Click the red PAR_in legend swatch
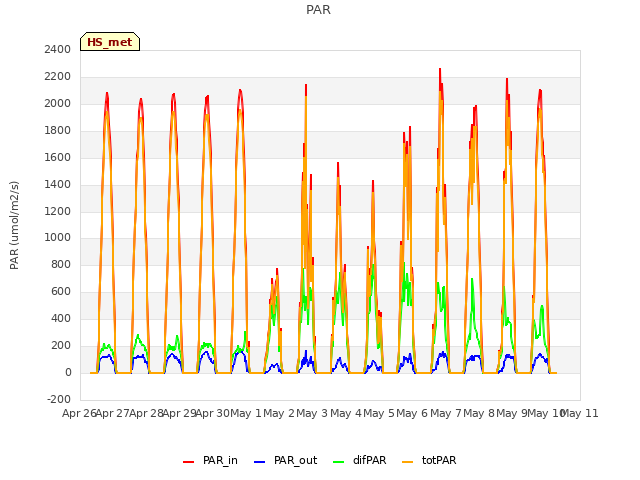The height and width of the screenshot is (480, 640). tap(189, 462)
